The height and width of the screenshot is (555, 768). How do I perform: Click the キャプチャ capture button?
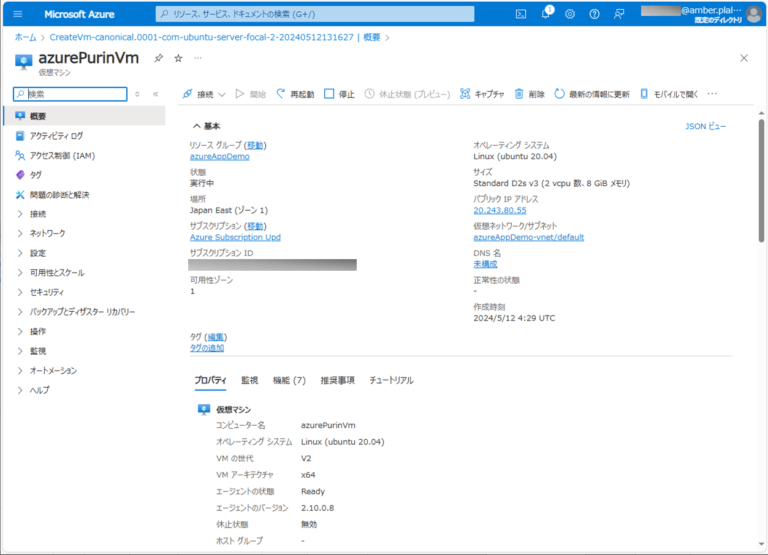[482, 94]
